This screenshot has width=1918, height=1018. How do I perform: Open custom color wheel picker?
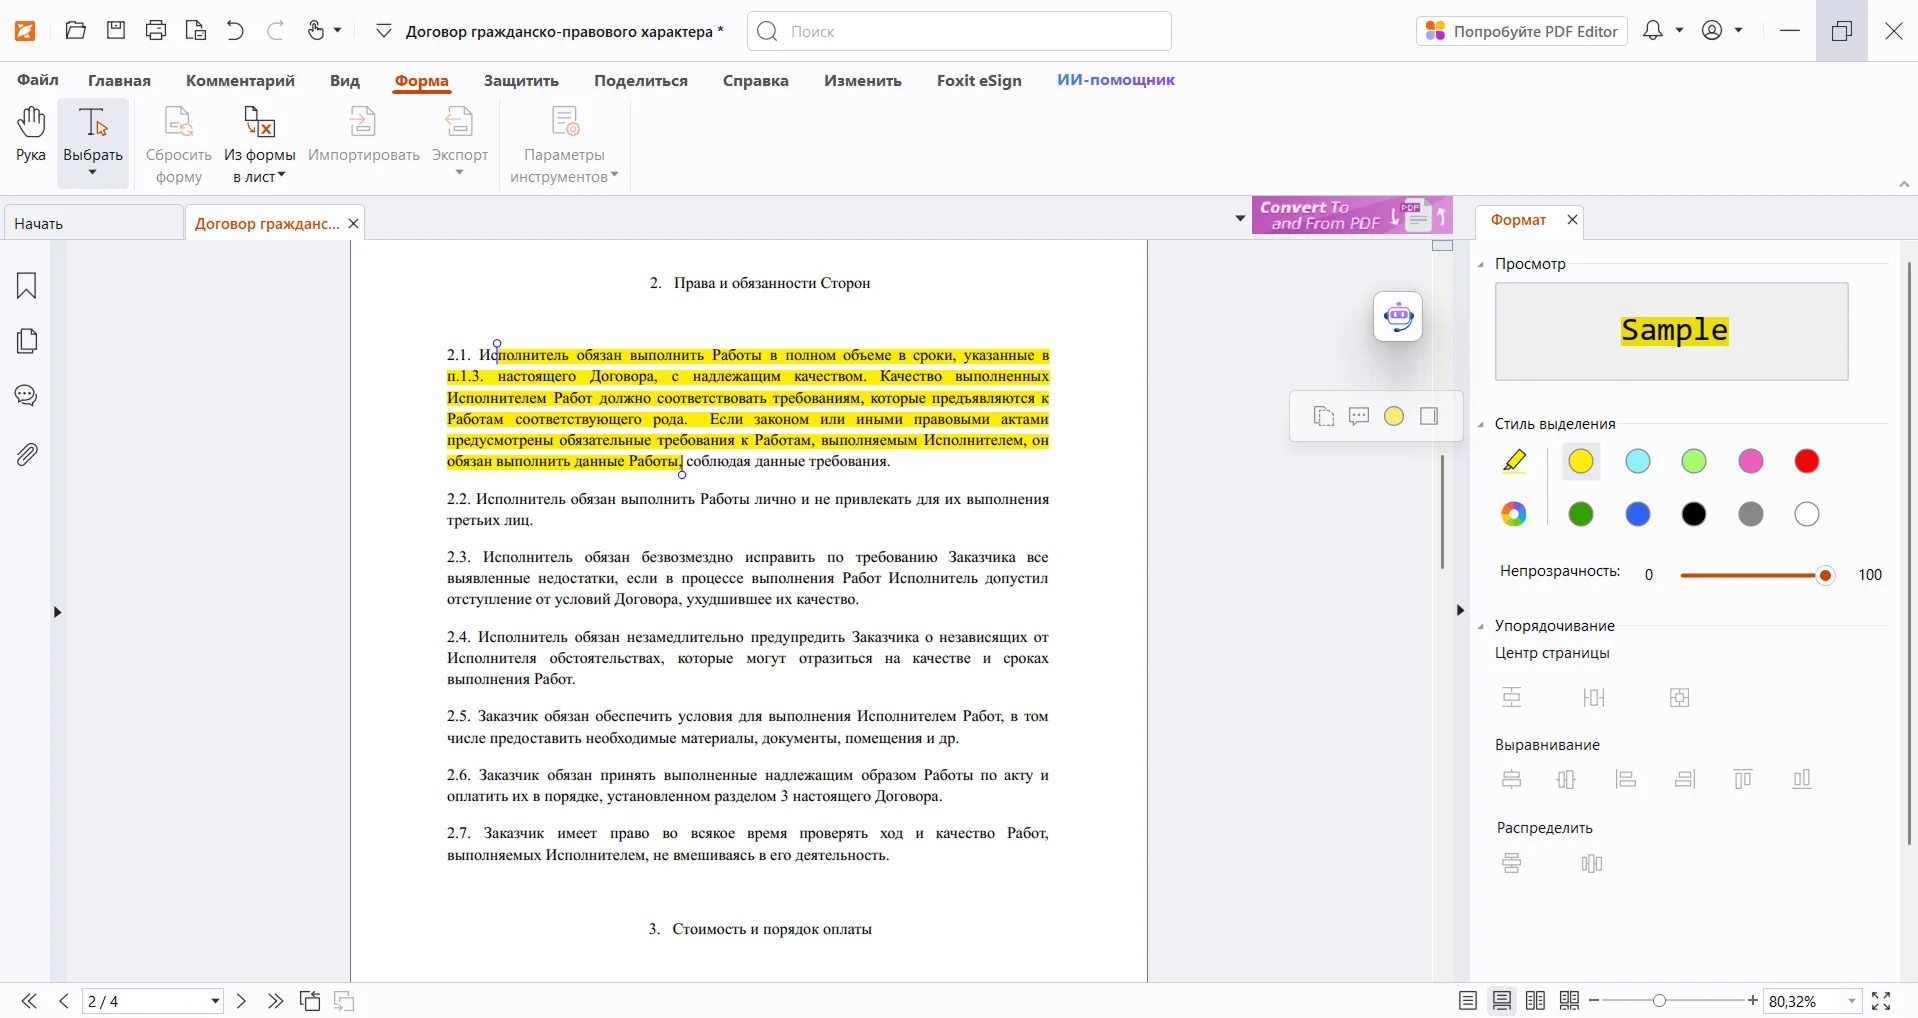pyautogui.click(x=1514, y=514)
